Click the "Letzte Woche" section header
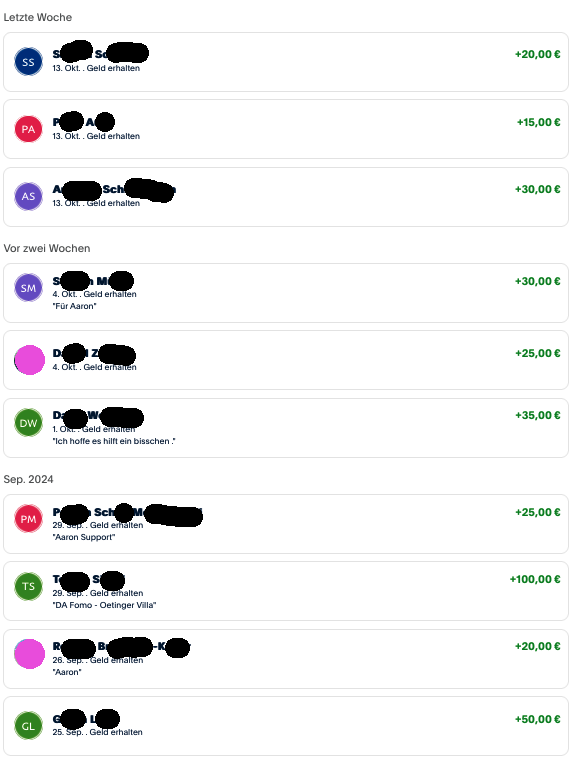Viewport: 570px width, 760px height. 38,17
